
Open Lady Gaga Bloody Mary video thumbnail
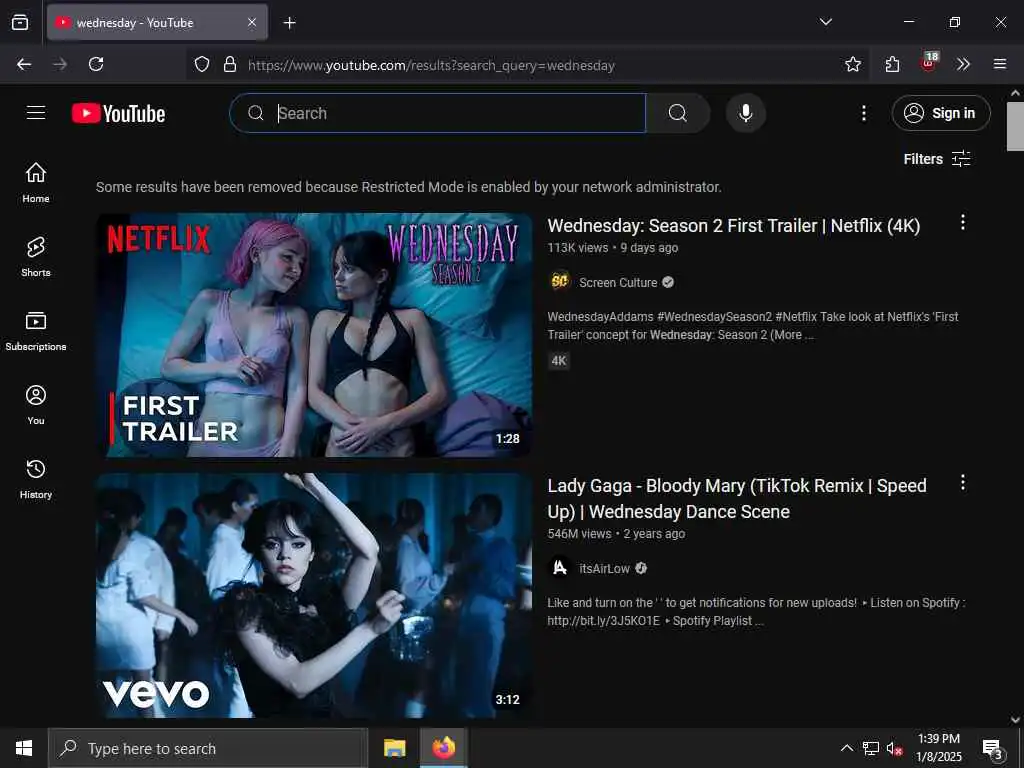314,596
